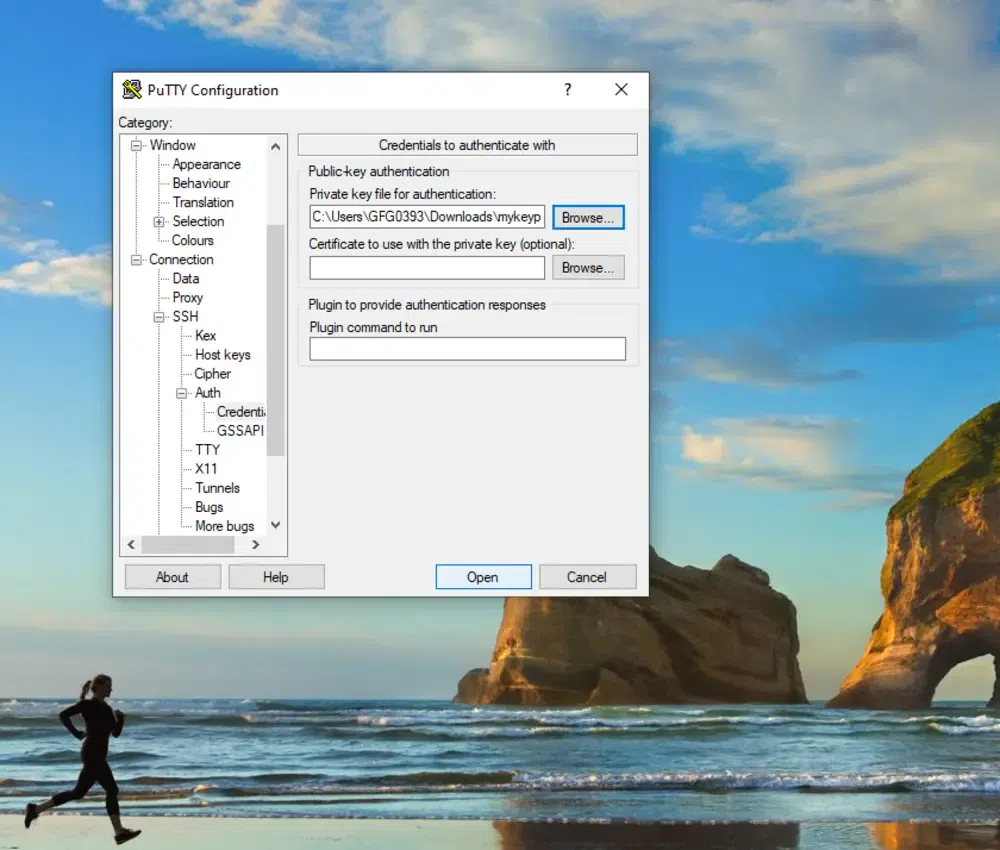Select Appearance in category tree
This screenshot has width=1000, height=850.
click(x=207, y=165)
